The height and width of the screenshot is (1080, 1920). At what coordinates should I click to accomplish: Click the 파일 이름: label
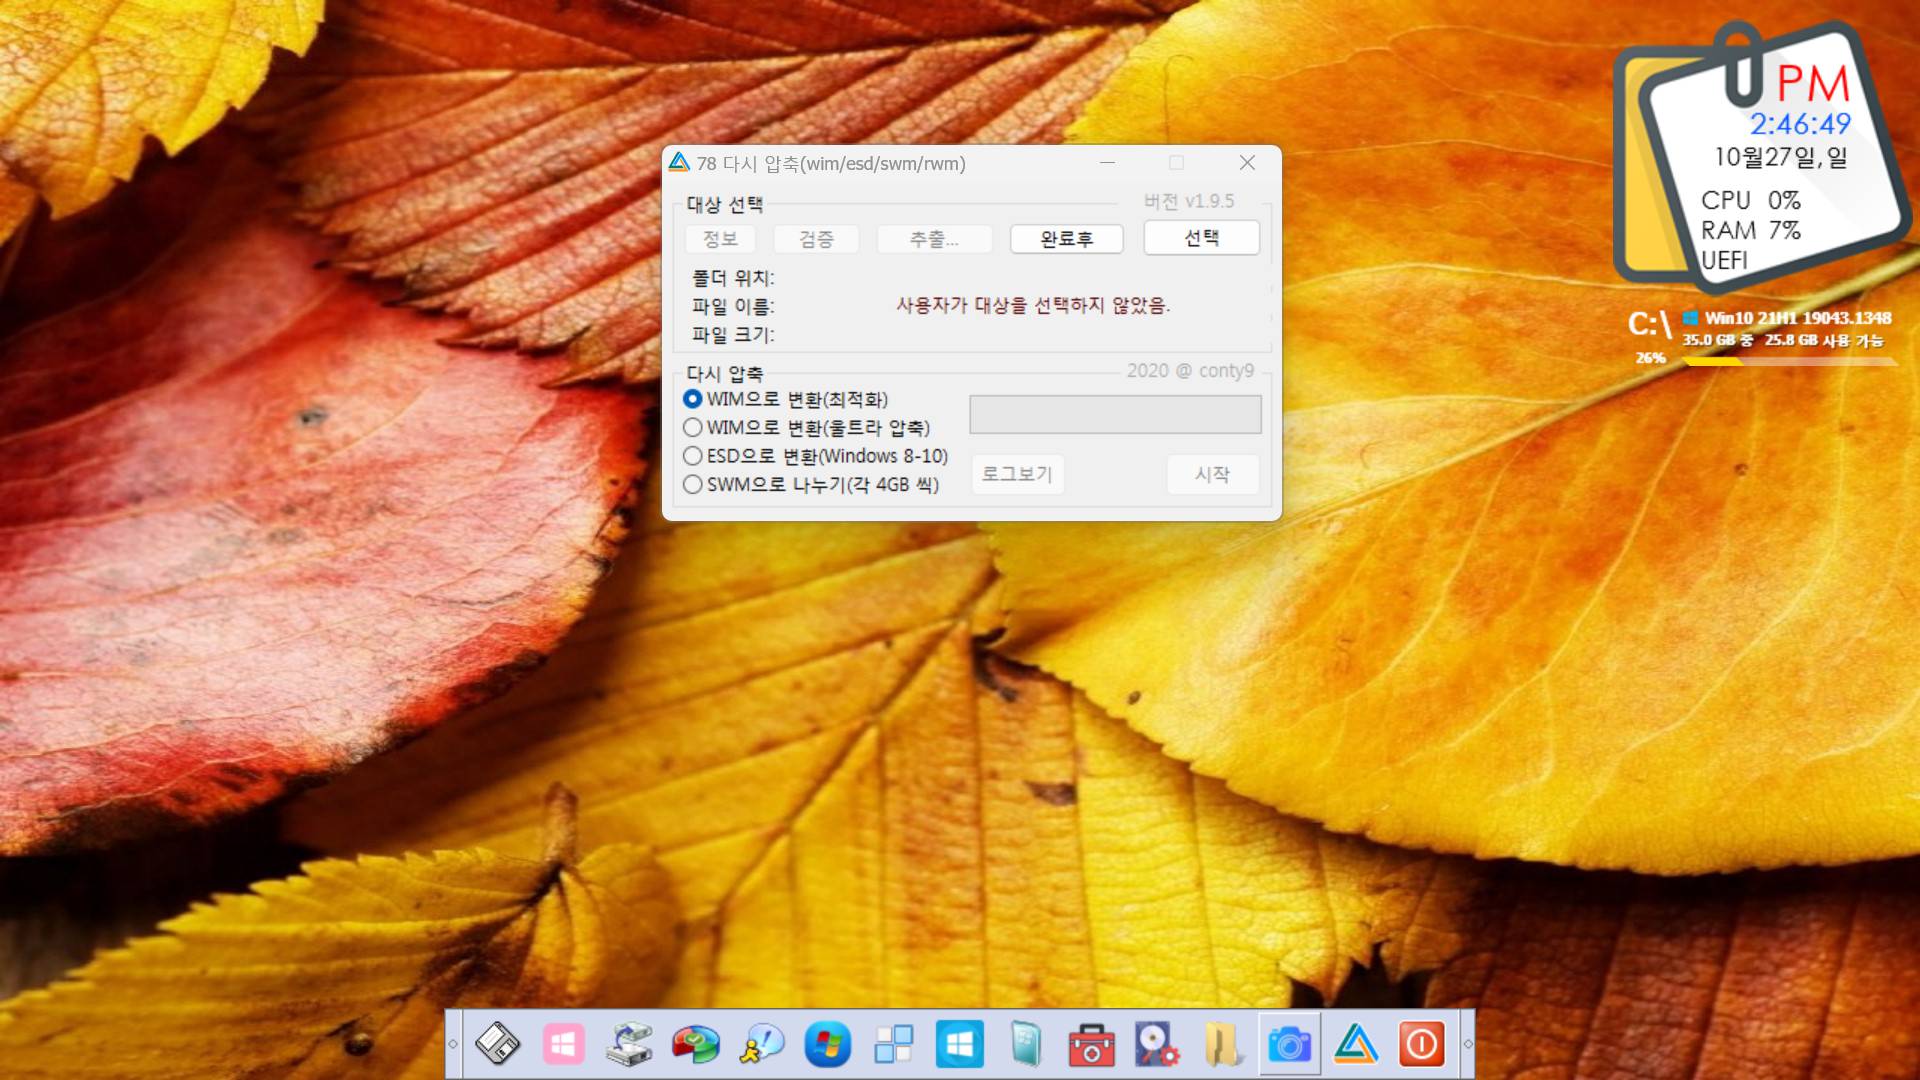(733, 306)
